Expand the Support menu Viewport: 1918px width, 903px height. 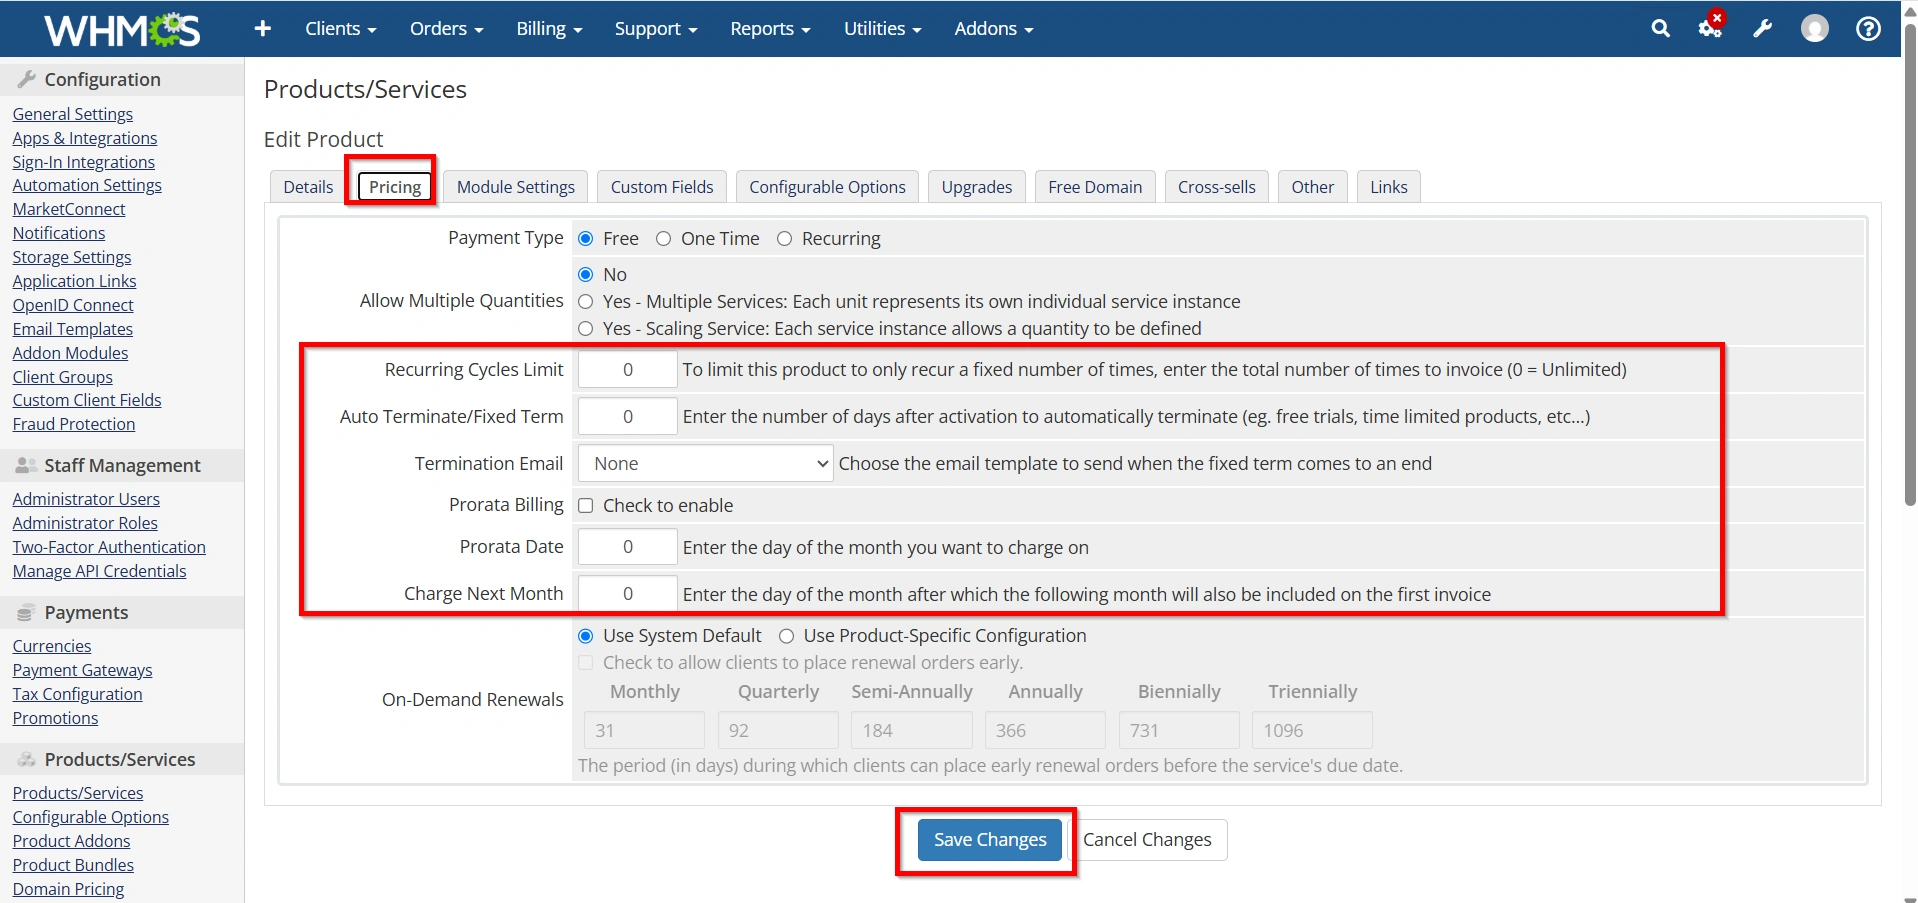coord(656,29)
